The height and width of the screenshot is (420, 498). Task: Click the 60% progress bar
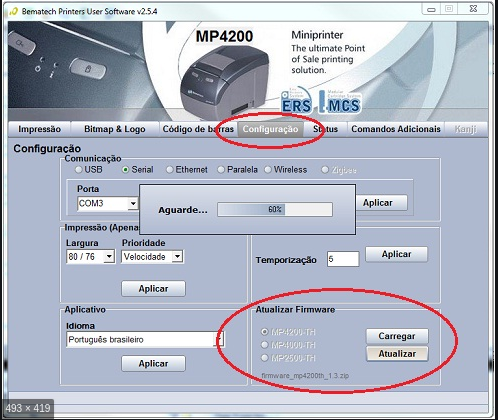(x=275, y=209)
